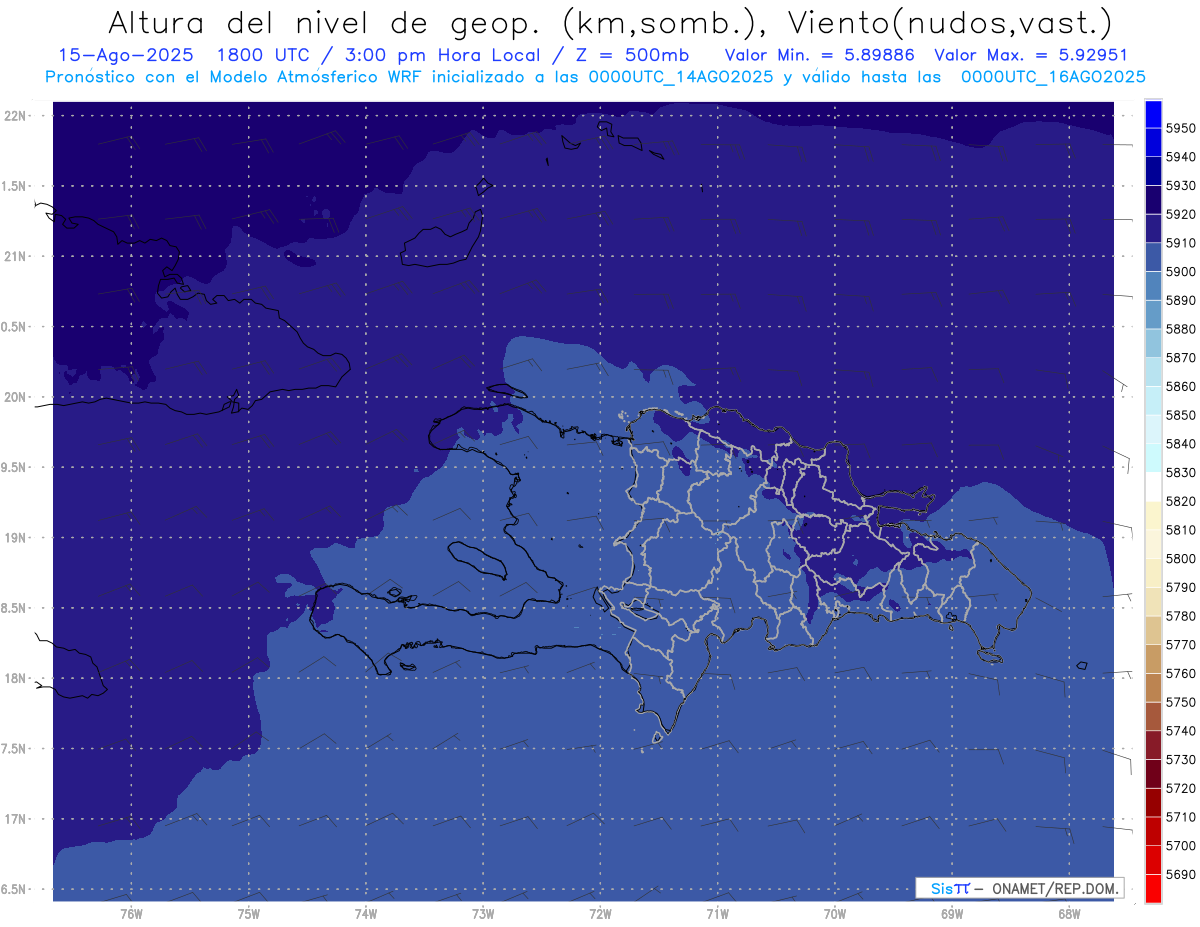Click the '73W' longitude label
Image resolution: width=1200 pixels, height=927 pixels.
pyautogui.click(x=483, y=913)
